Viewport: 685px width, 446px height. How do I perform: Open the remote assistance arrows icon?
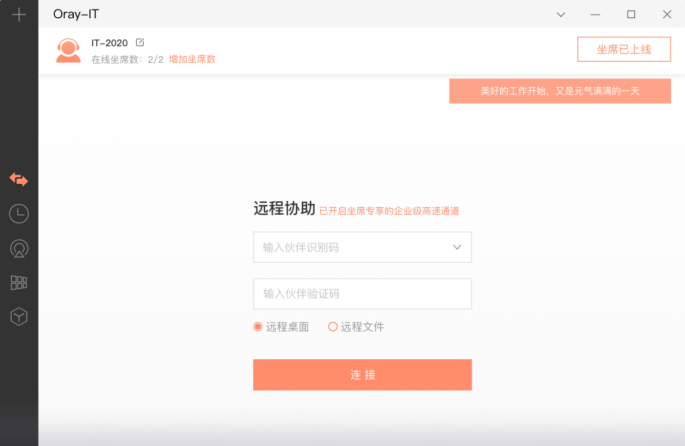click(18, 179)
